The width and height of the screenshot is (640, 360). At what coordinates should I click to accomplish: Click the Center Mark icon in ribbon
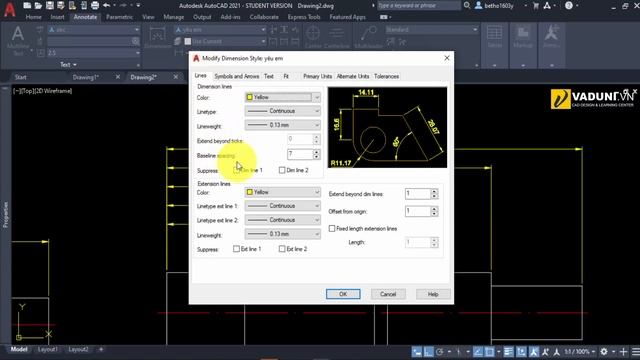click(x=313, y=33)
